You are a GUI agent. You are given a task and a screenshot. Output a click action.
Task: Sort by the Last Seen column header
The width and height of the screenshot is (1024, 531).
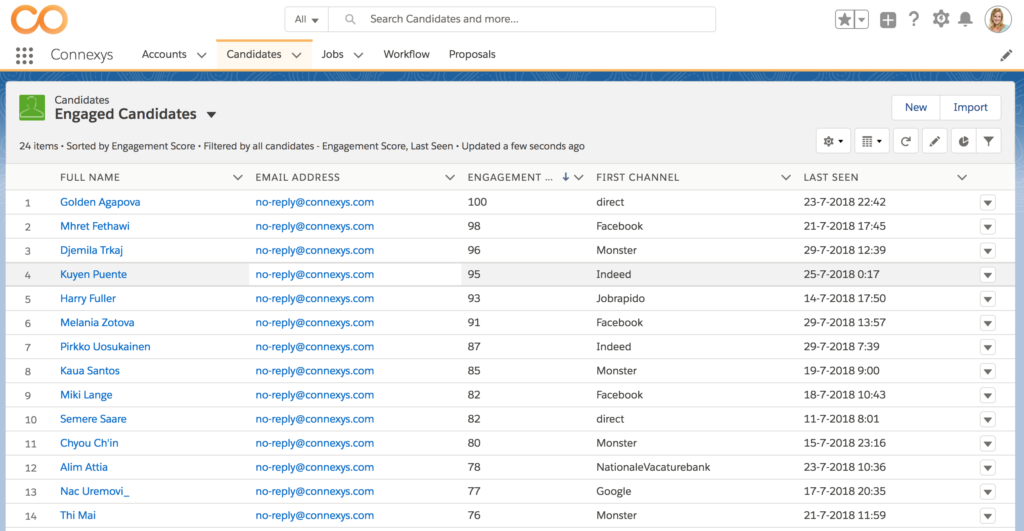(x=831, y=178)
